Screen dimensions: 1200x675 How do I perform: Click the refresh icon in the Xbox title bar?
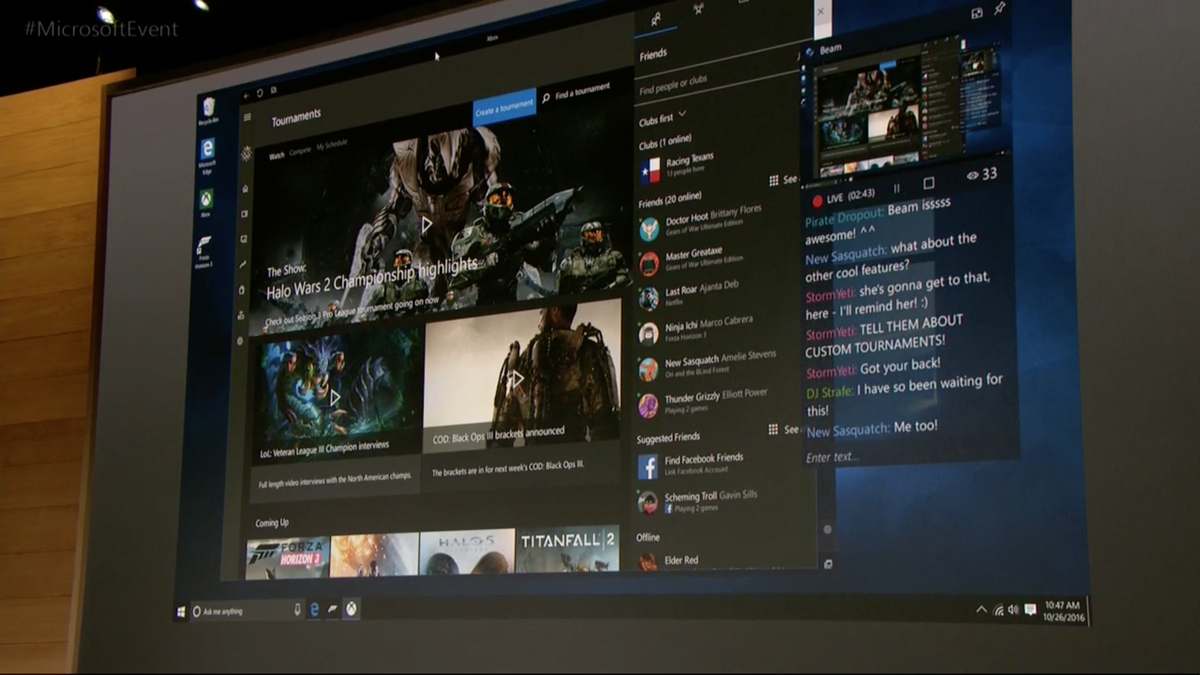[x=259, y=93]
